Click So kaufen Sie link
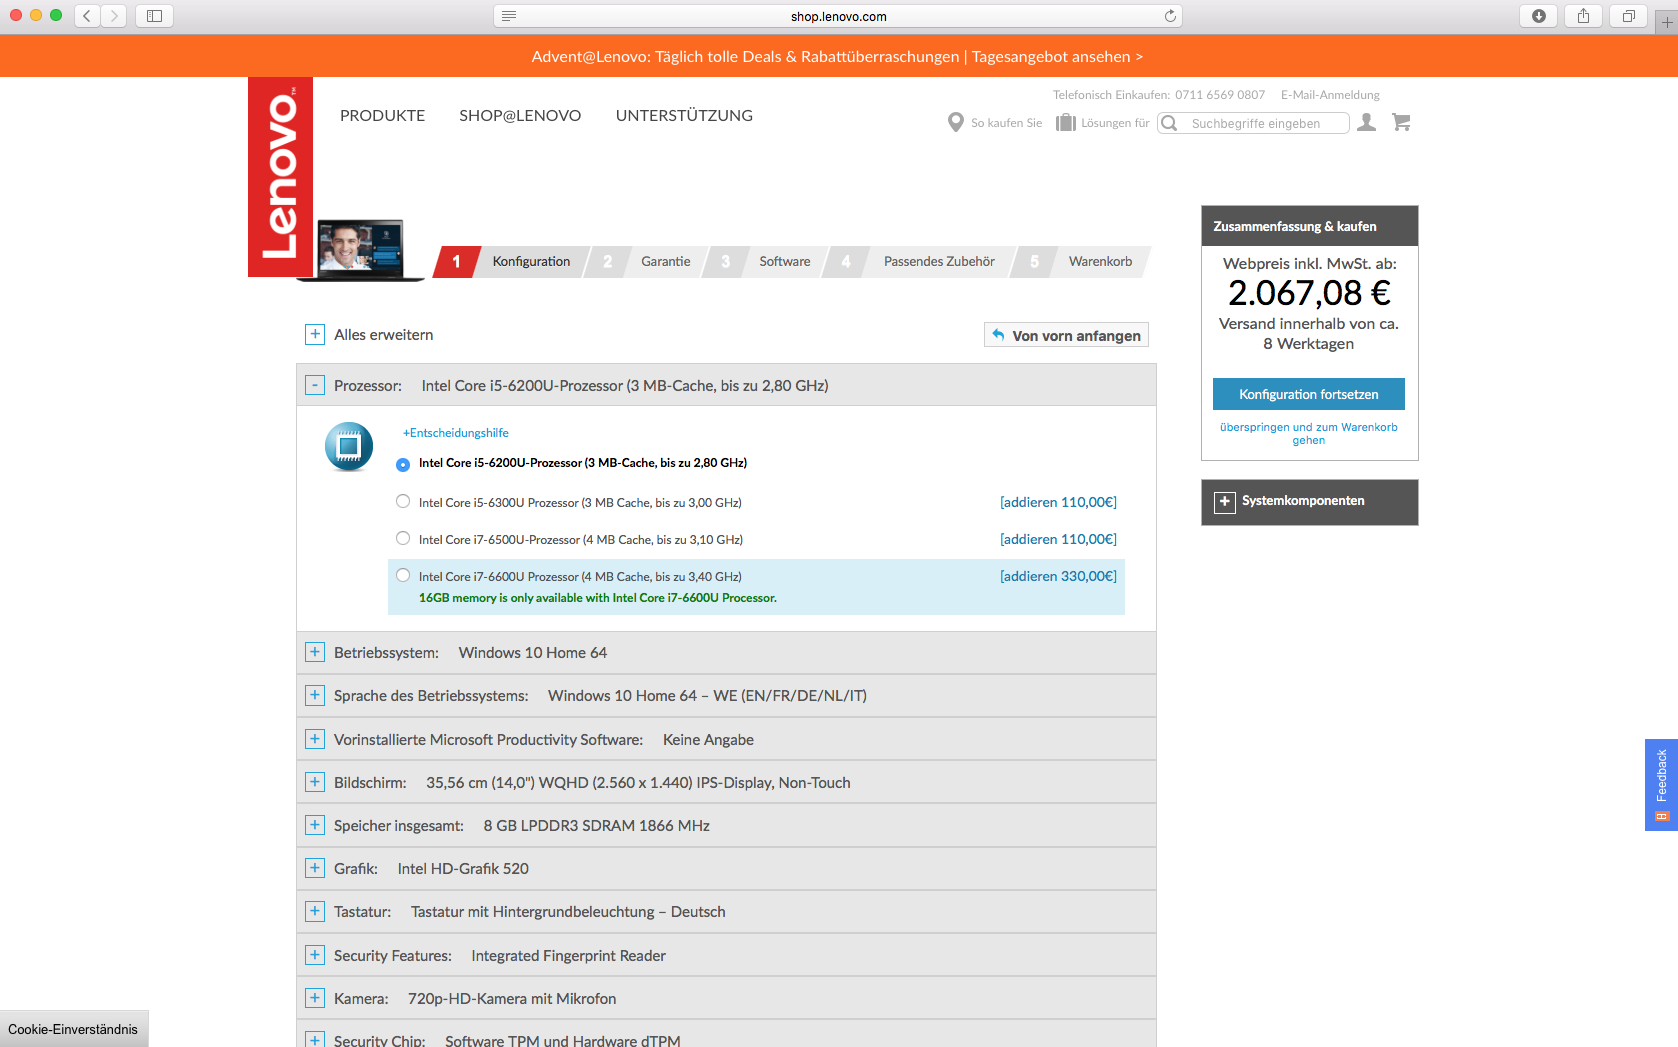The height and width of the screenshot is (1047, 1678). tap(1006, 123)
